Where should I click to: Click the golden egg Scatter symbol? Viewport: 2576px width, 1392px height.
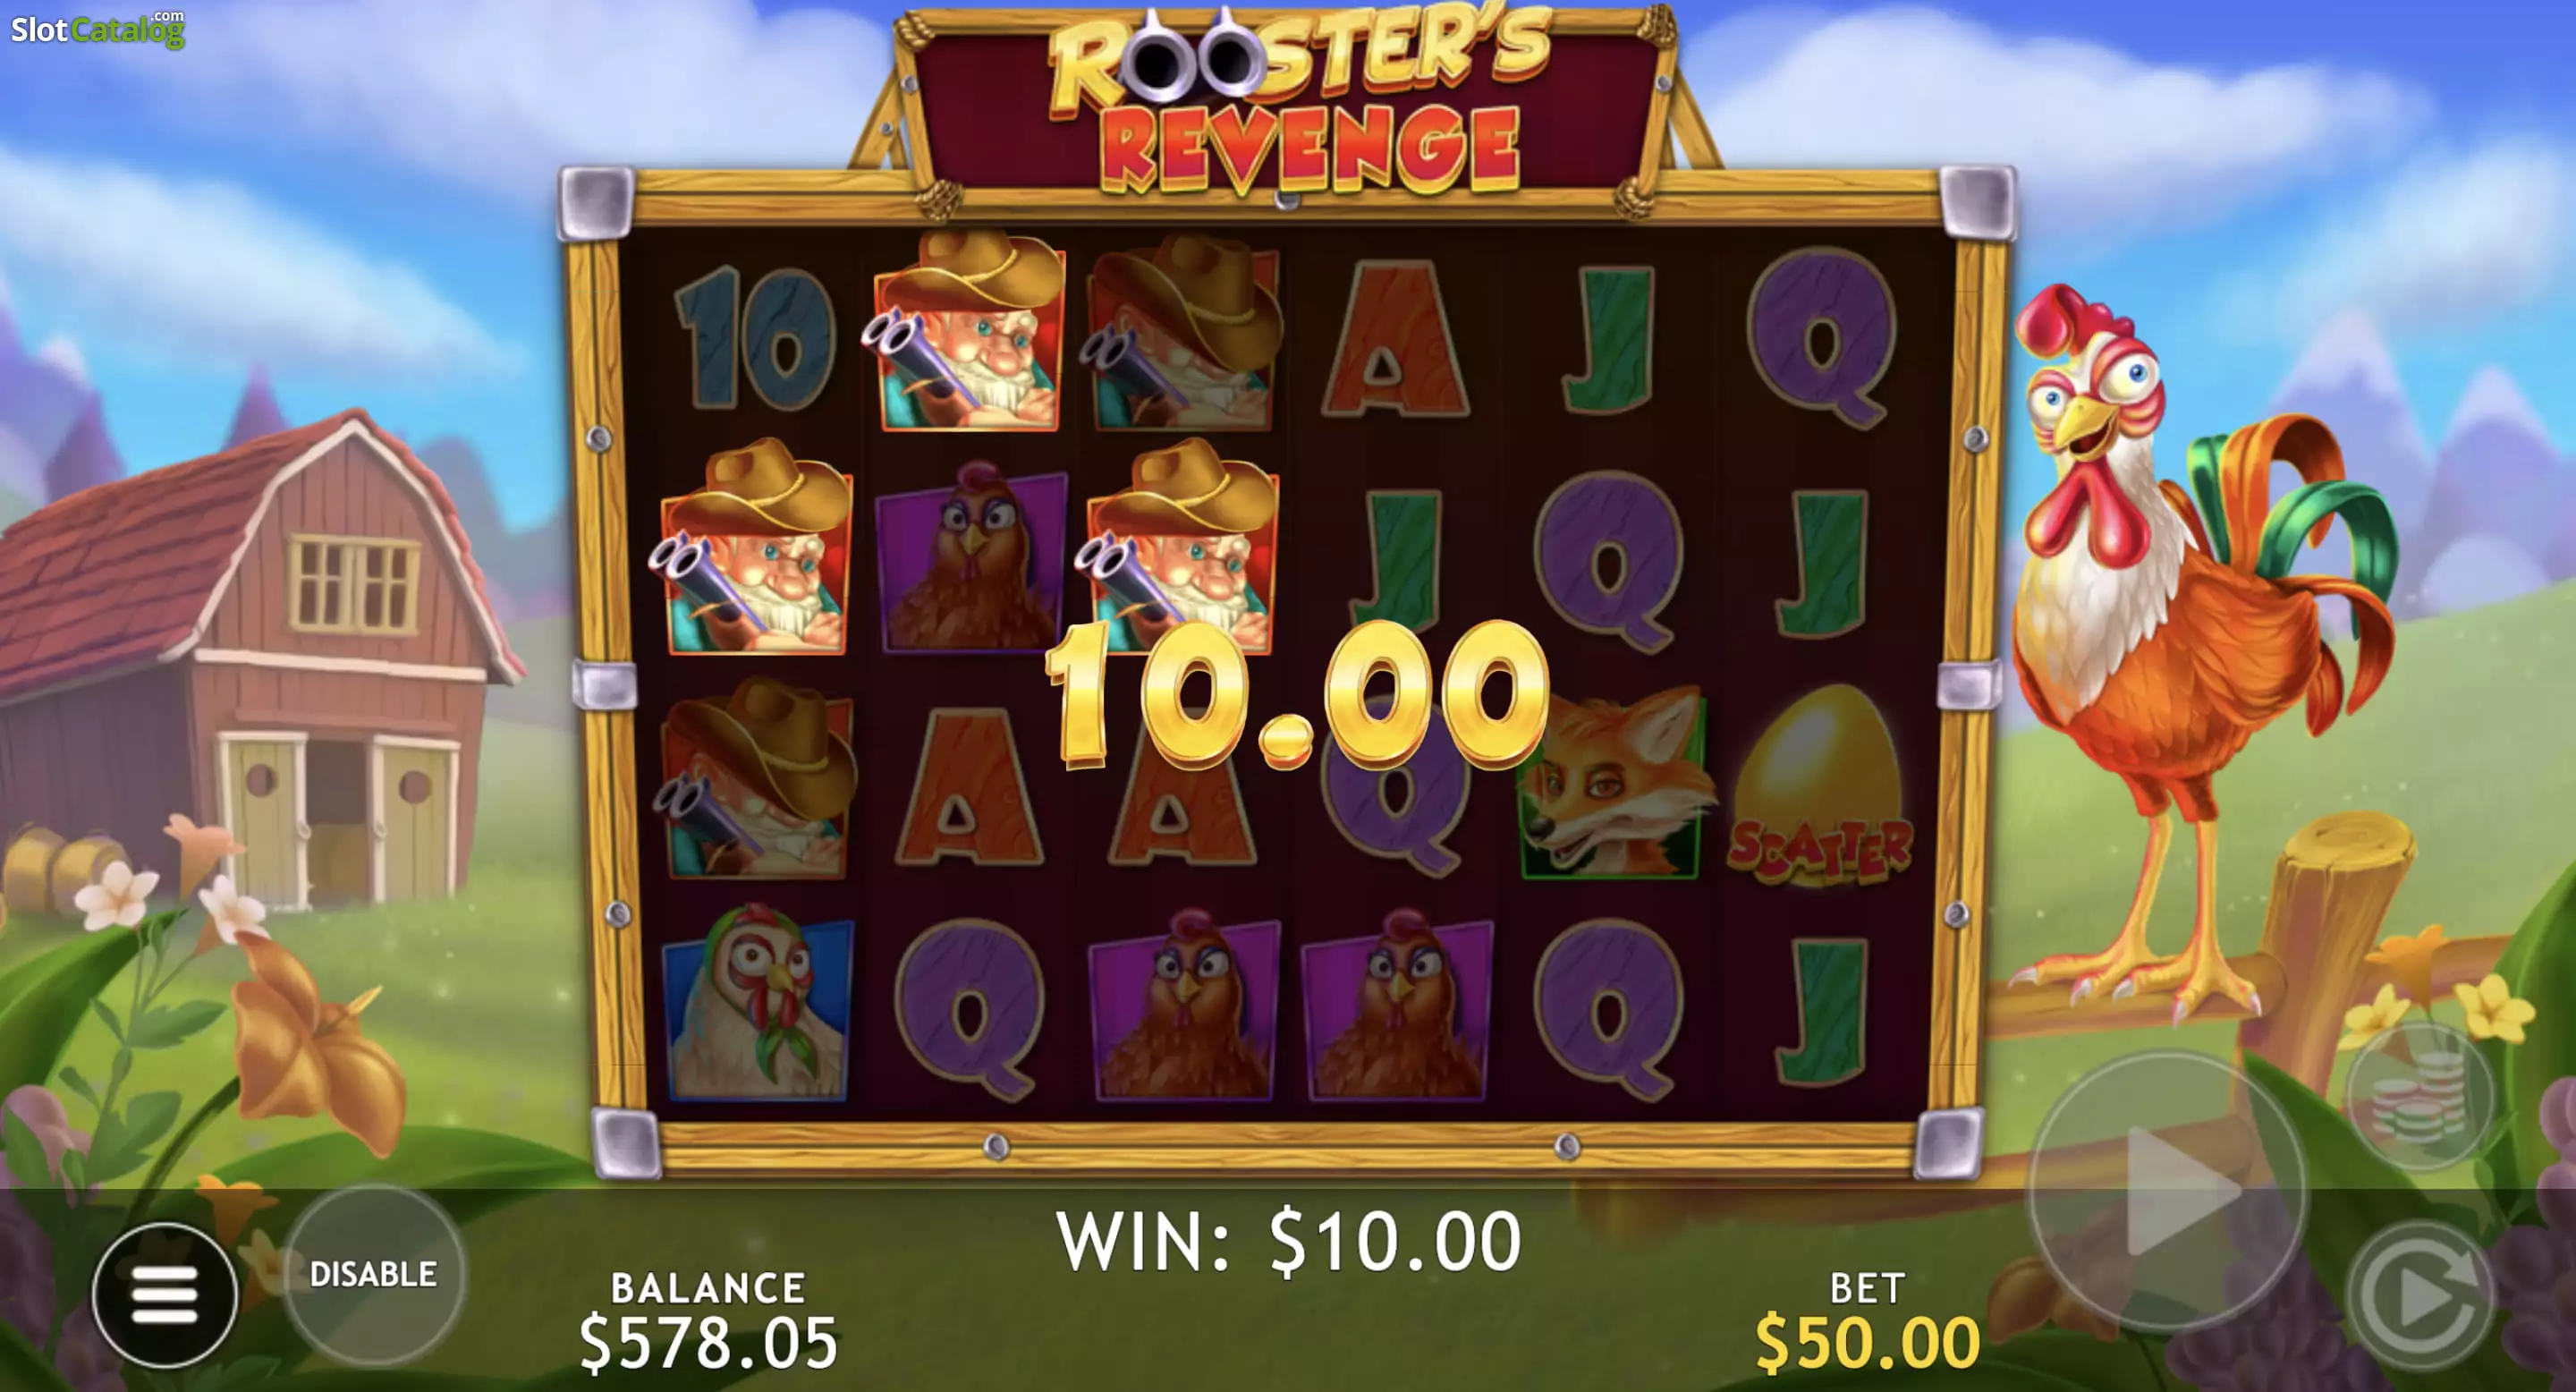point(1819,786)
